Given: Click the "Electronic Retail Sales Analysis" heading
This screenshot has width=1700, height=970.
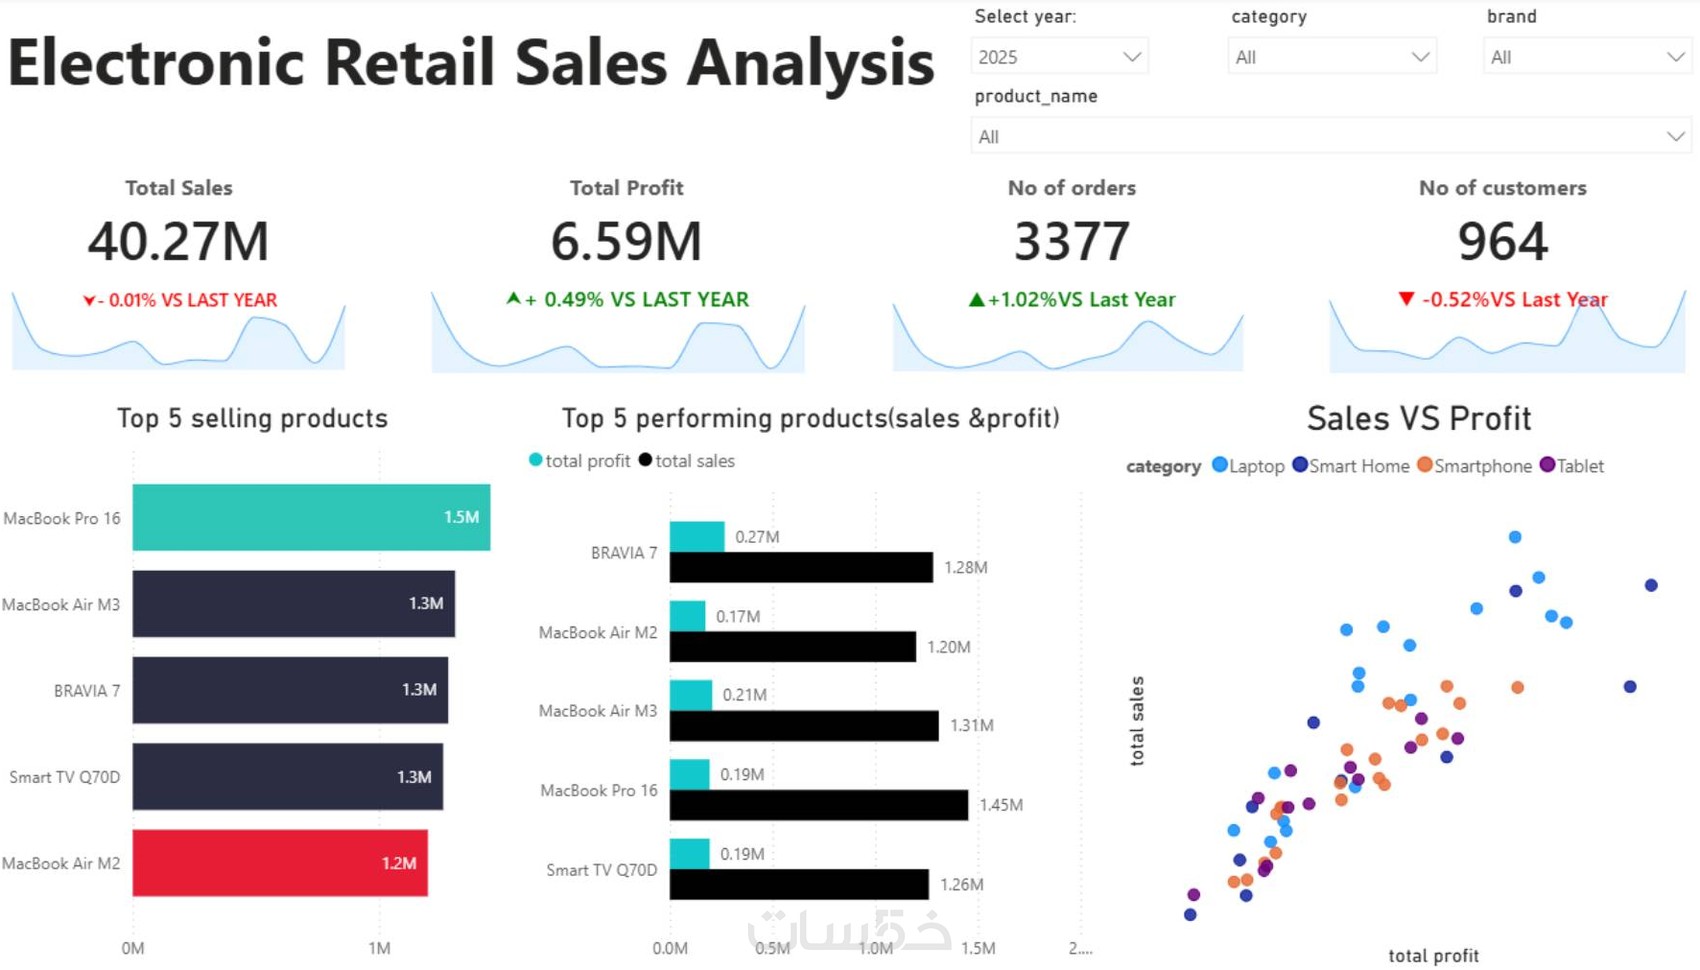Looking at the screenshot, I should [x=471, y=62].
